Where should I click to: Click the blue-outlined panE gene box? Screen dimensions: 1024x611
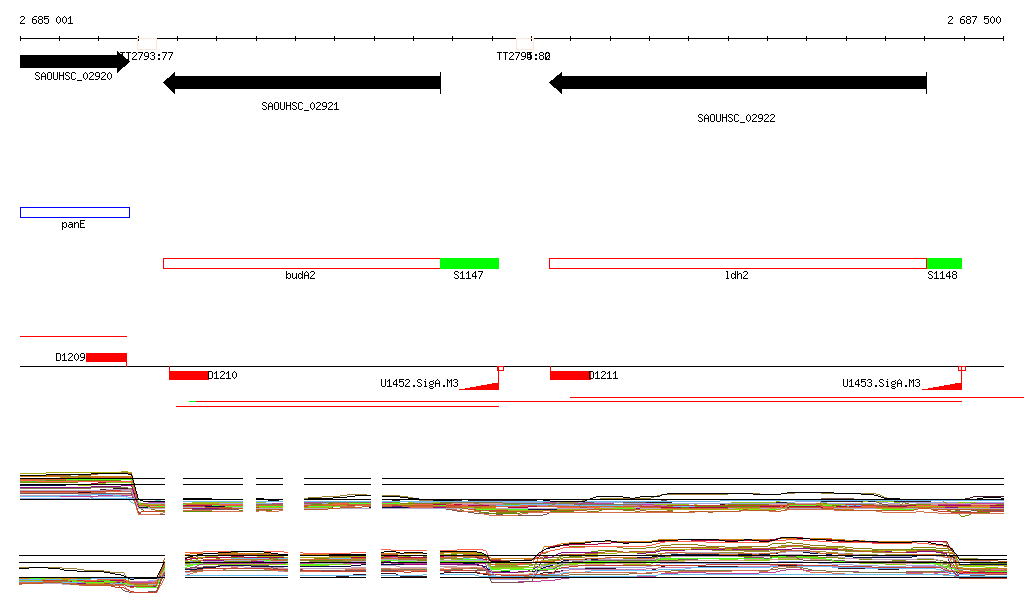pos(75,212)
